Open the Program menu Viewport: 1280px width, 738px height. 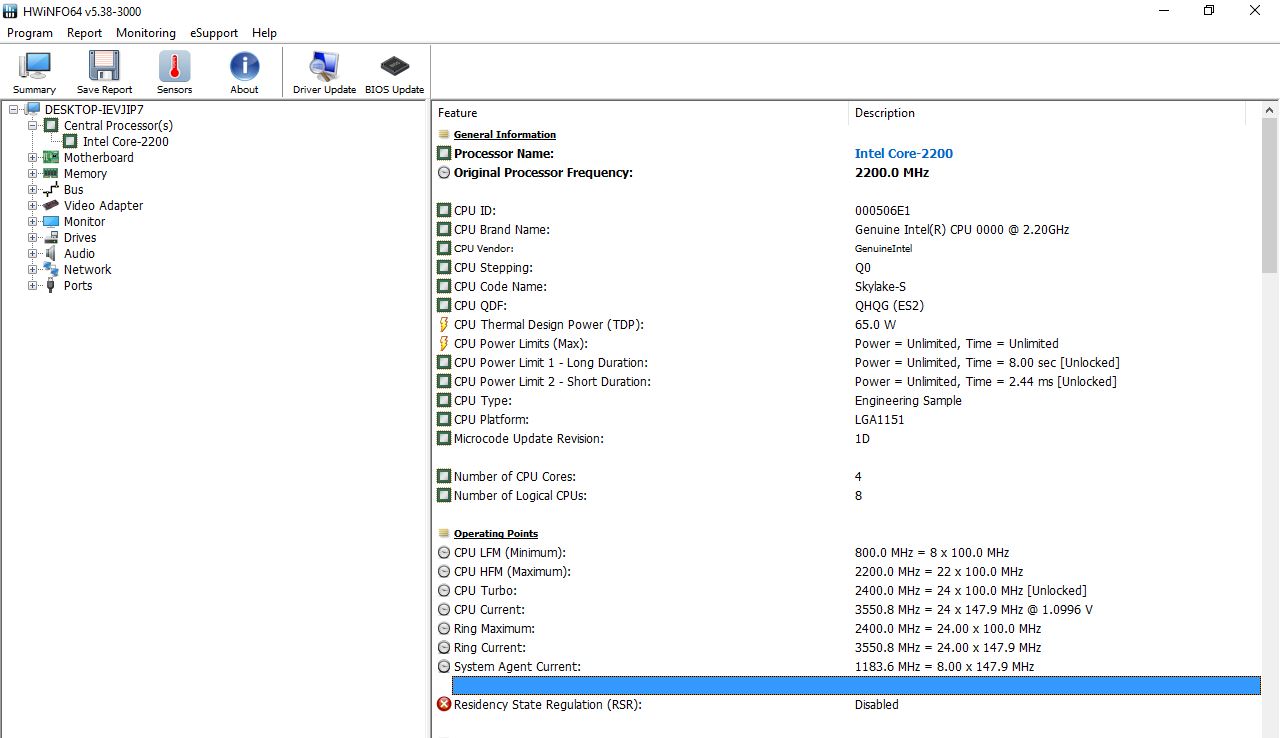click(30, 33)
